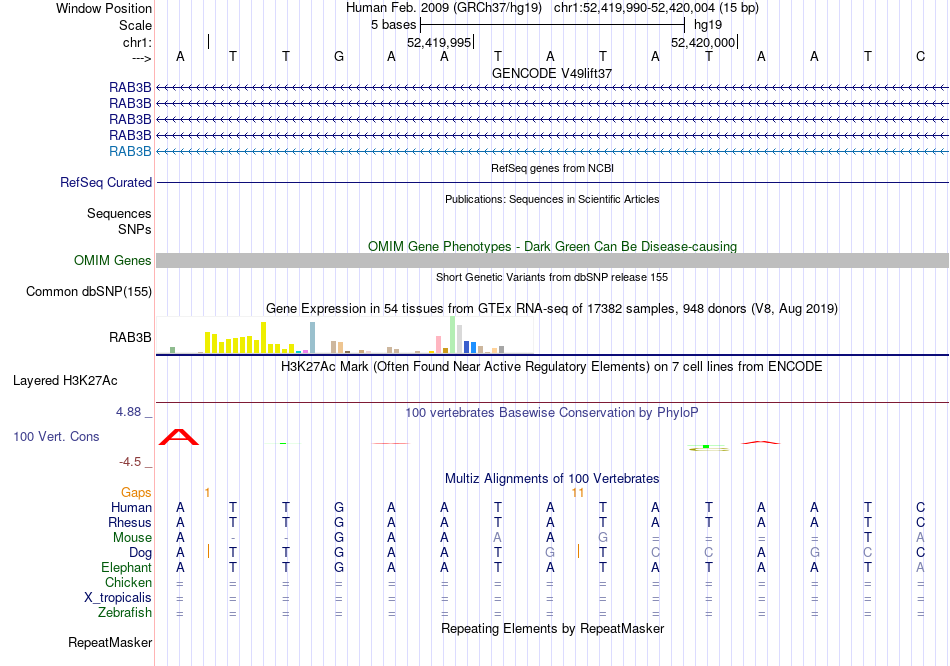Click the orange '1' gap marker
Viewport: 950px width, 666px height.
[x=207, y=493]
